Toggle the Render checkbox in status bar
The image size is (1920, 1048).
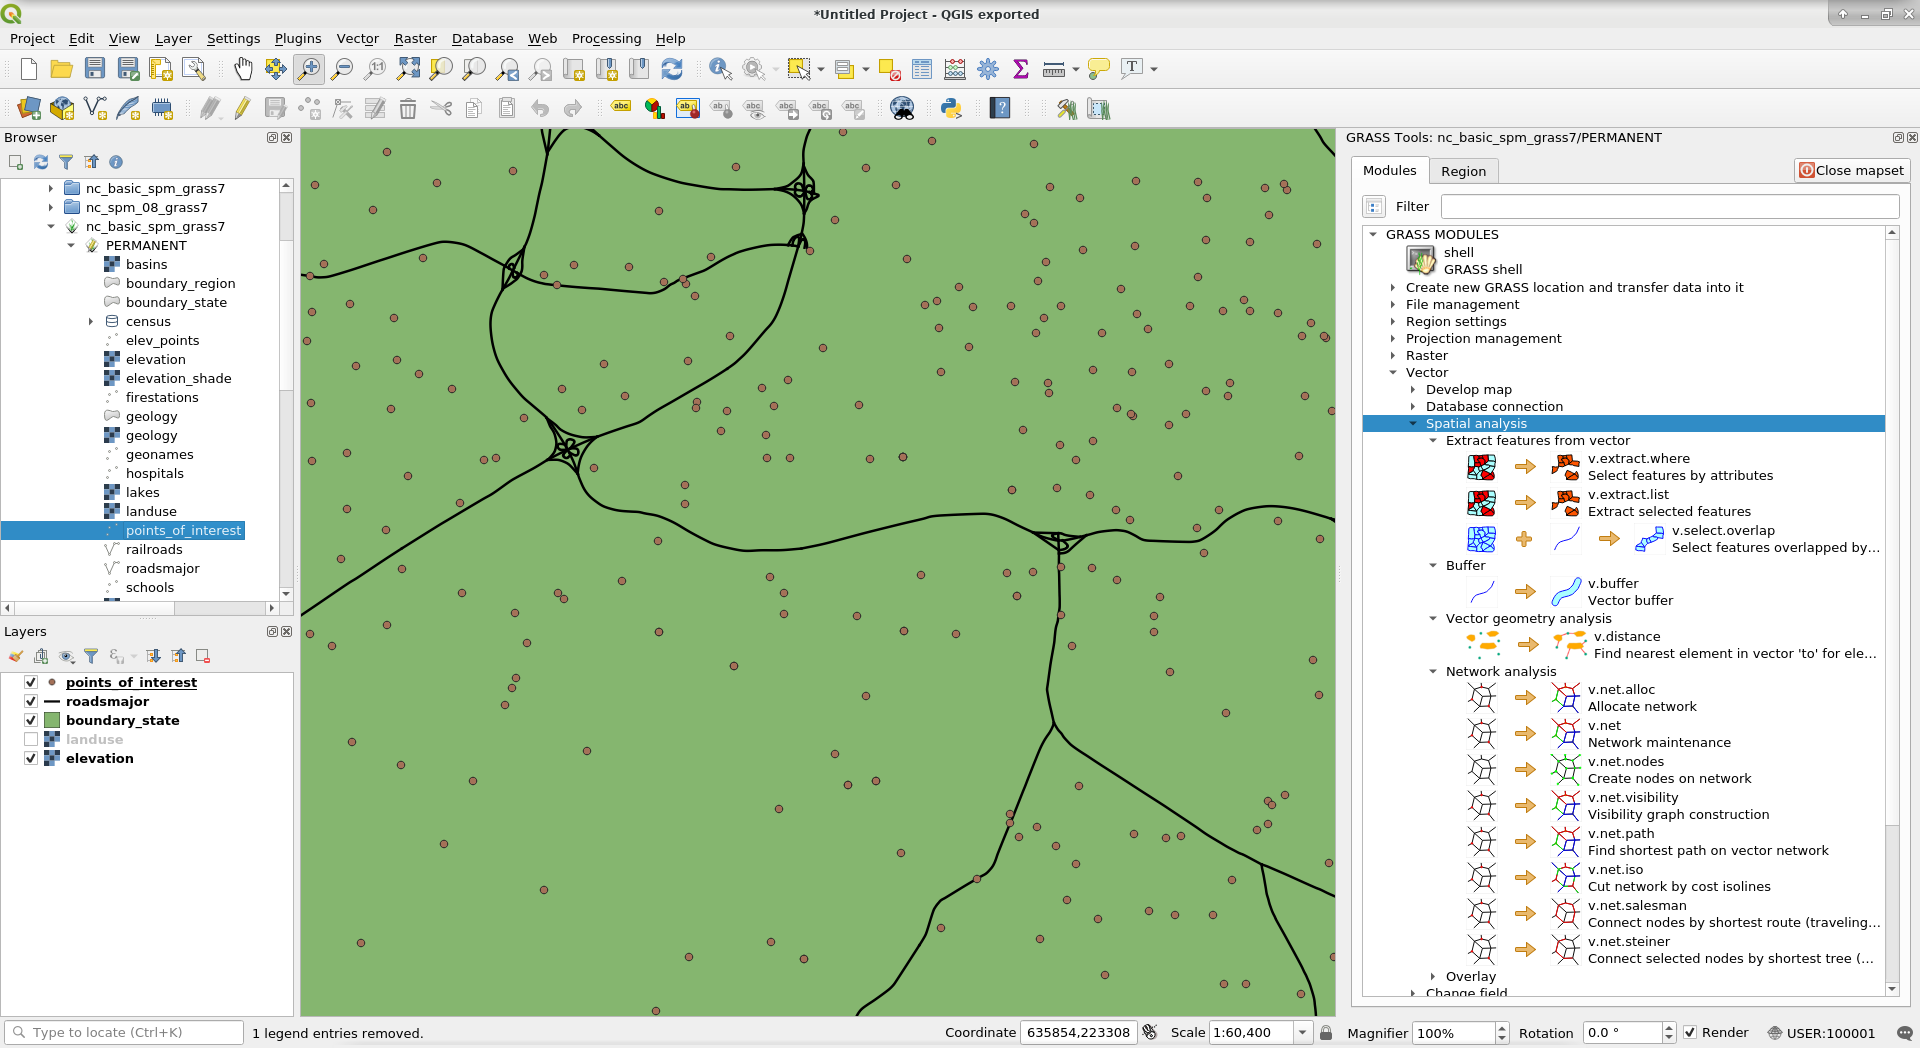(x=1690, y=1033)
